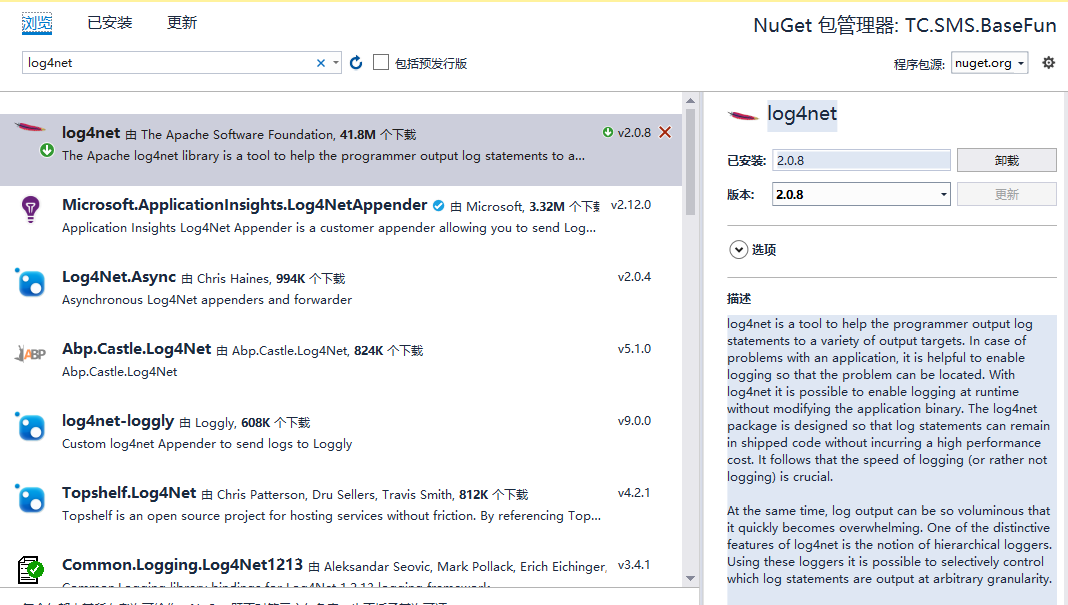Click the v9.0.0 version of log4net-loggly
This screenshot has height=605, width=1068.
[634, 421]
